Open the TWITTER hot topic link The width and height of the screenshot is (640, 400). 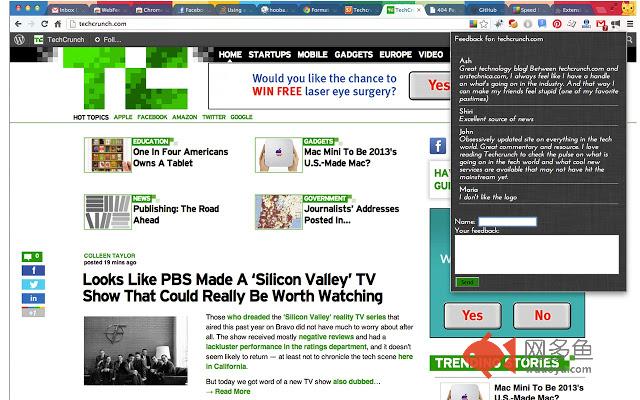pyautogui.click(x=214, y=117)
